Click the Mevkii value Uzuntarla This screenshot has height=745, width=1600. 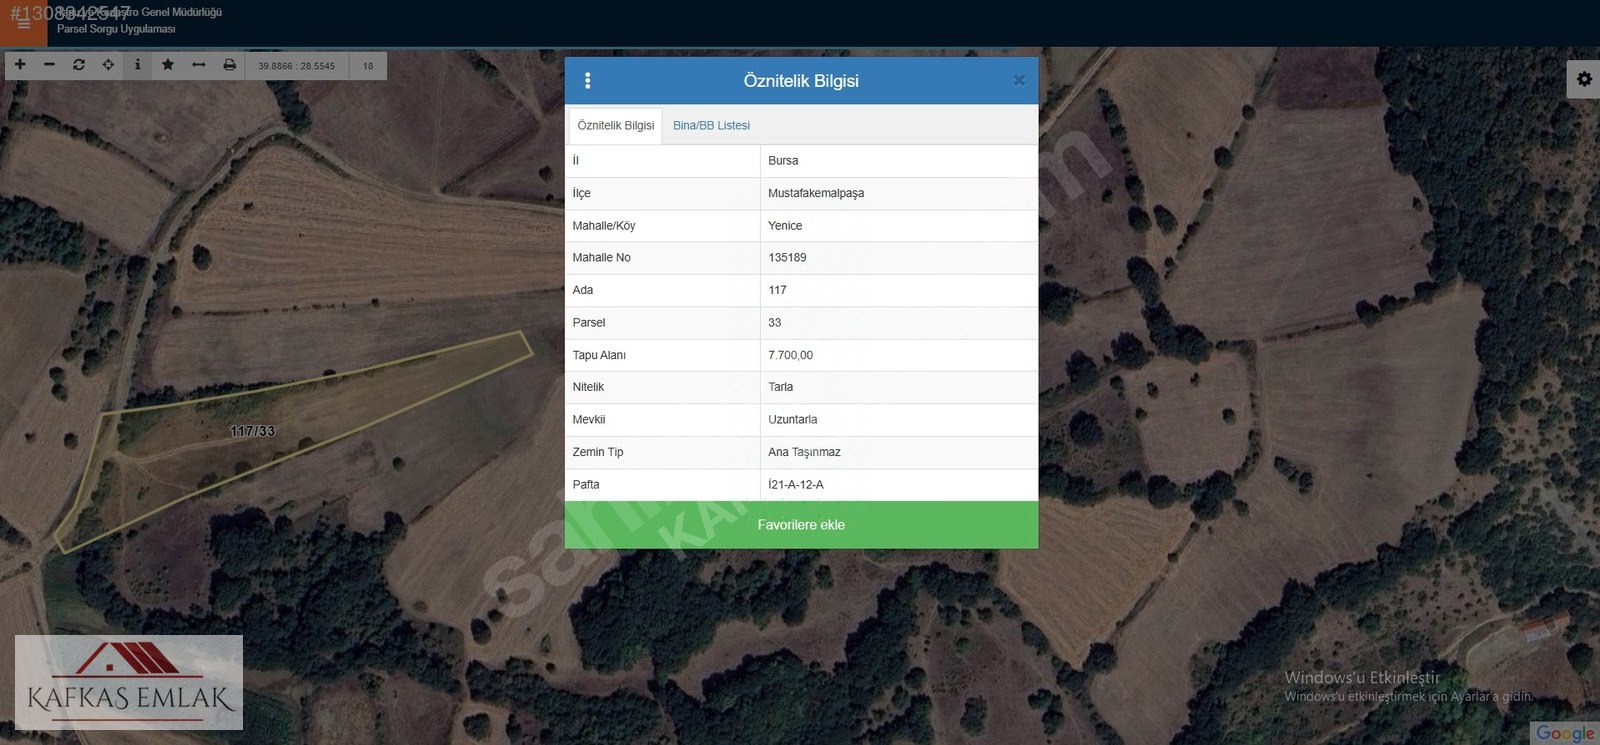[792, 420]
